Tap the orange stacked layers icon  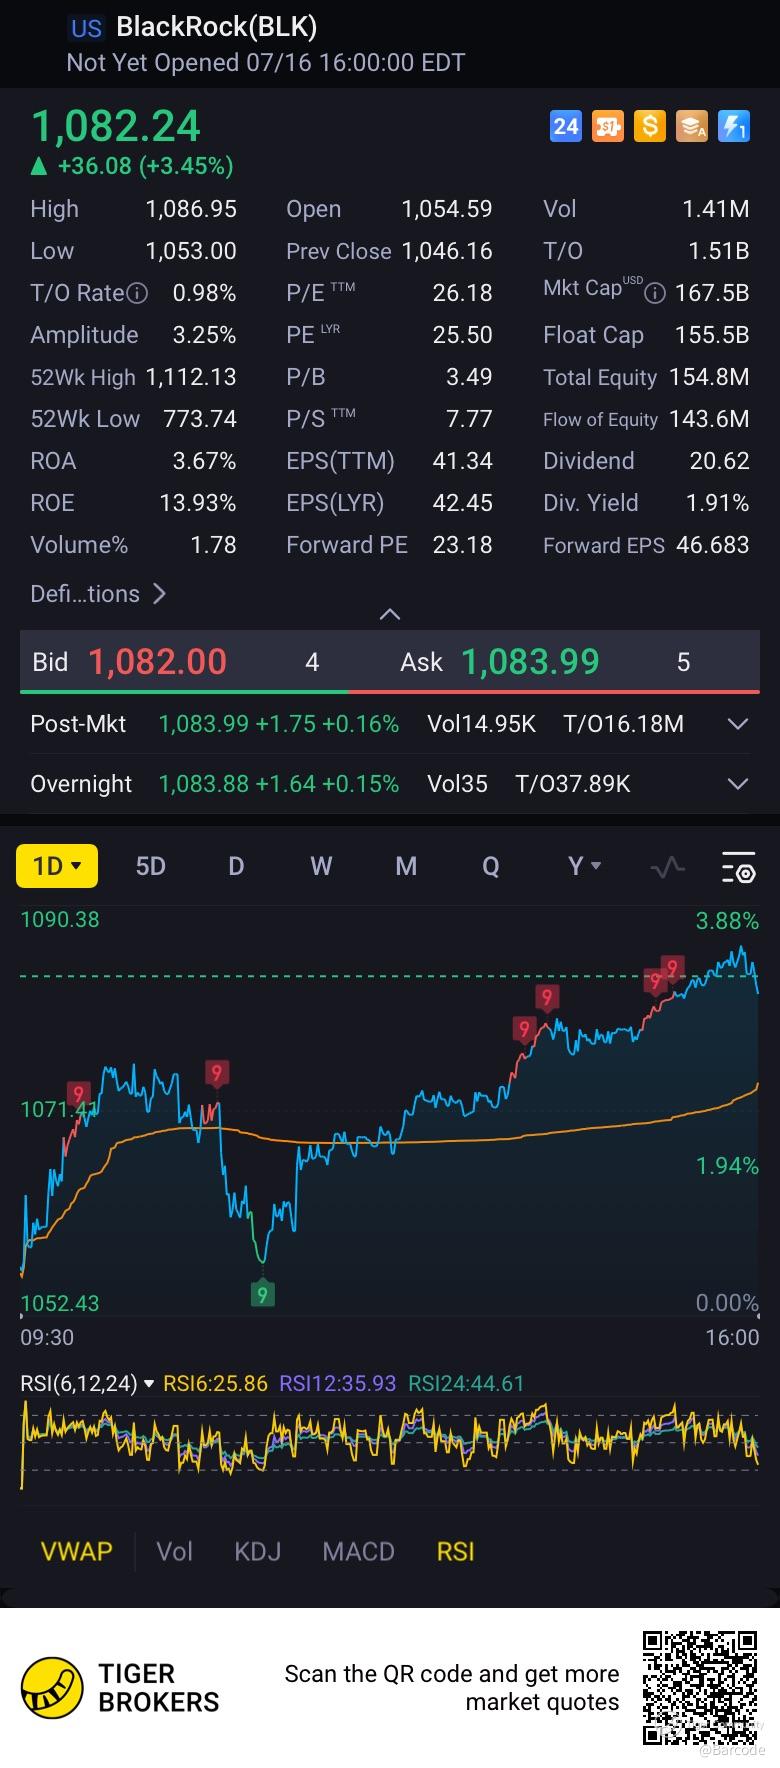tap(692, 126)
